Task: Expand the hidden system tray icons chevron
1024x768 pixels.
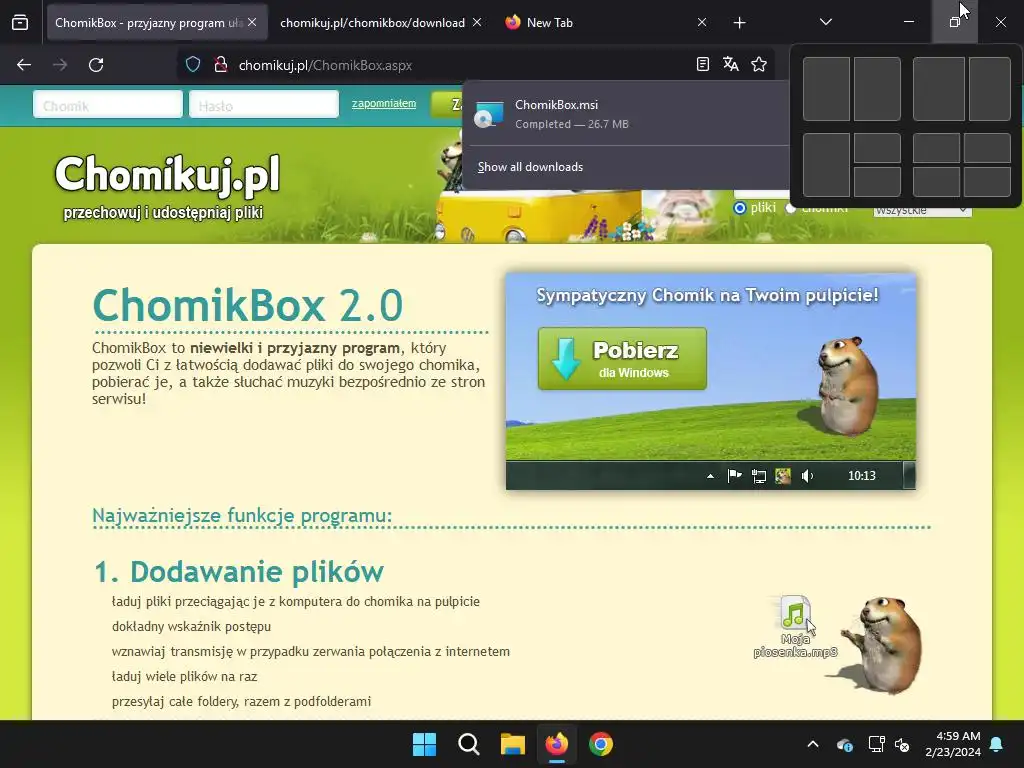Action: point(813,744)
